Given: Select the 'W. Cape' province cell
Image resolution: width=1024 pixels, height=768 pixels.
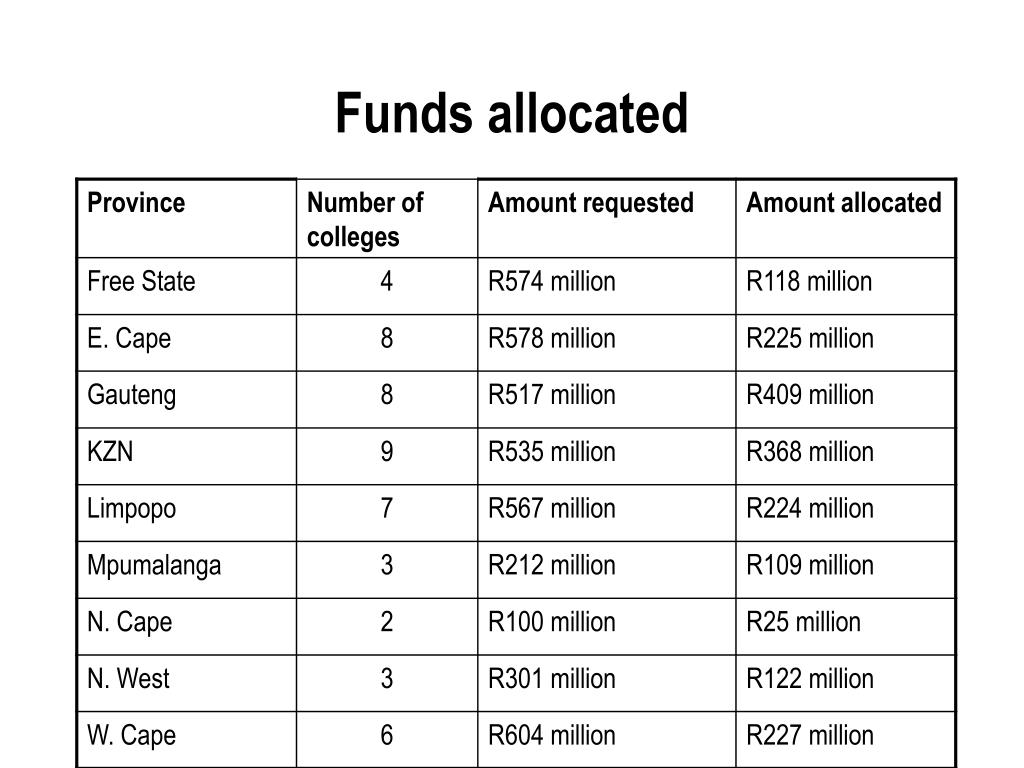Looking at the screenshot, I should coord(187,740).
